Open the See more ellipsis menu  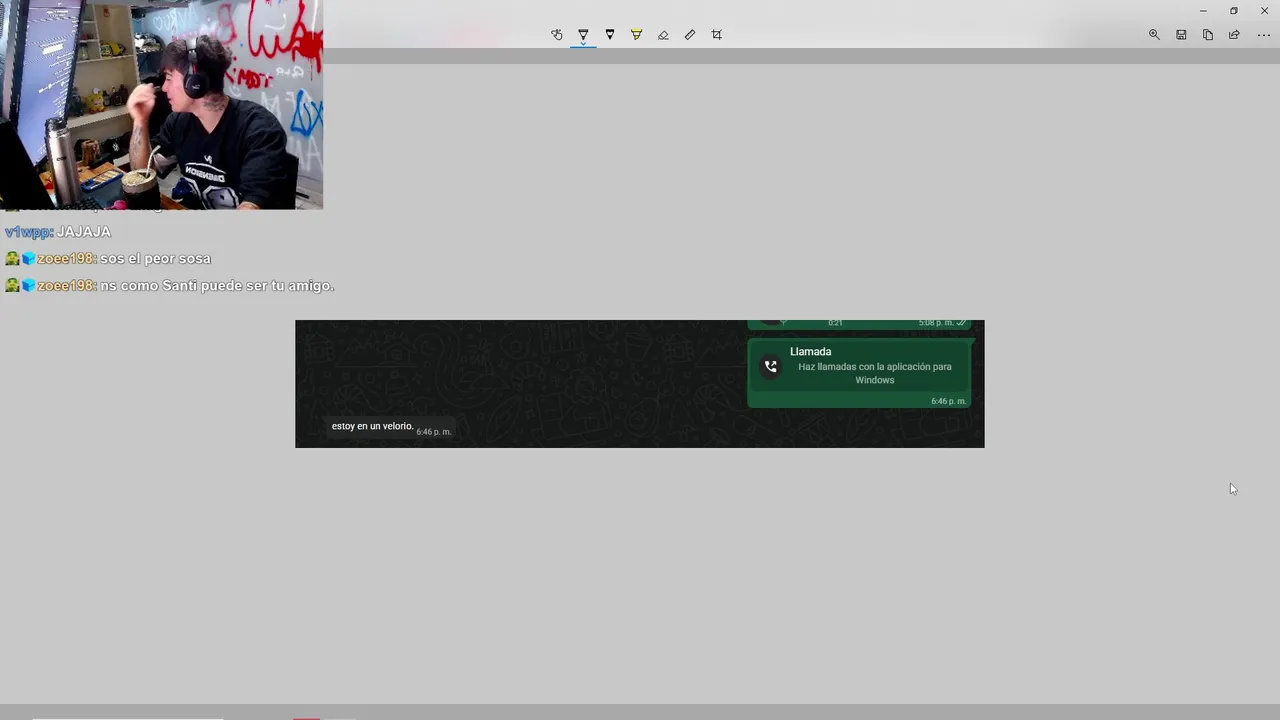point(1263,35)
